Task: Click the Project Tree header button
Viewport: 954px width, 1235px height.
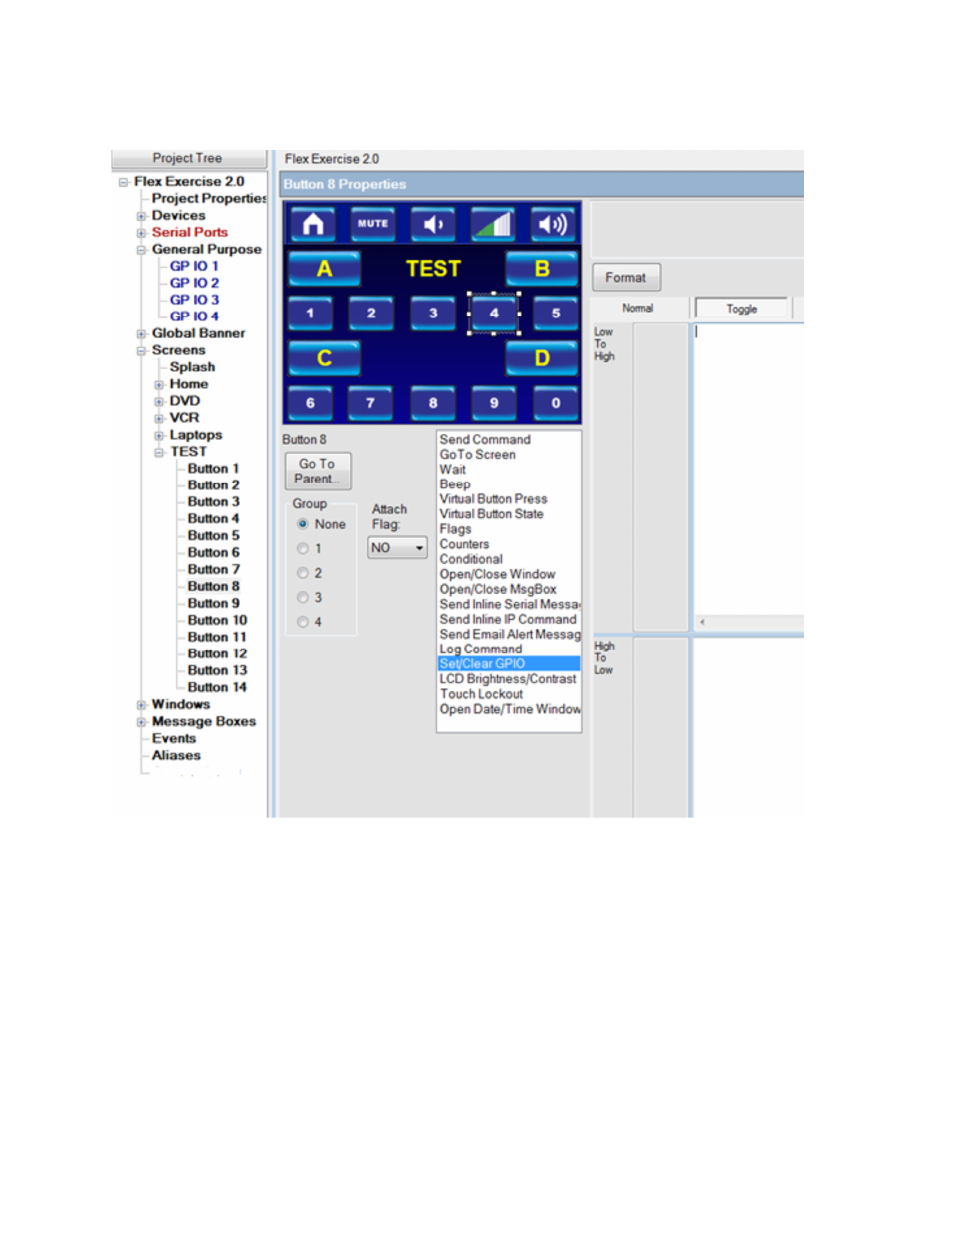Action: pyautogui.click(x=188, y=158)
